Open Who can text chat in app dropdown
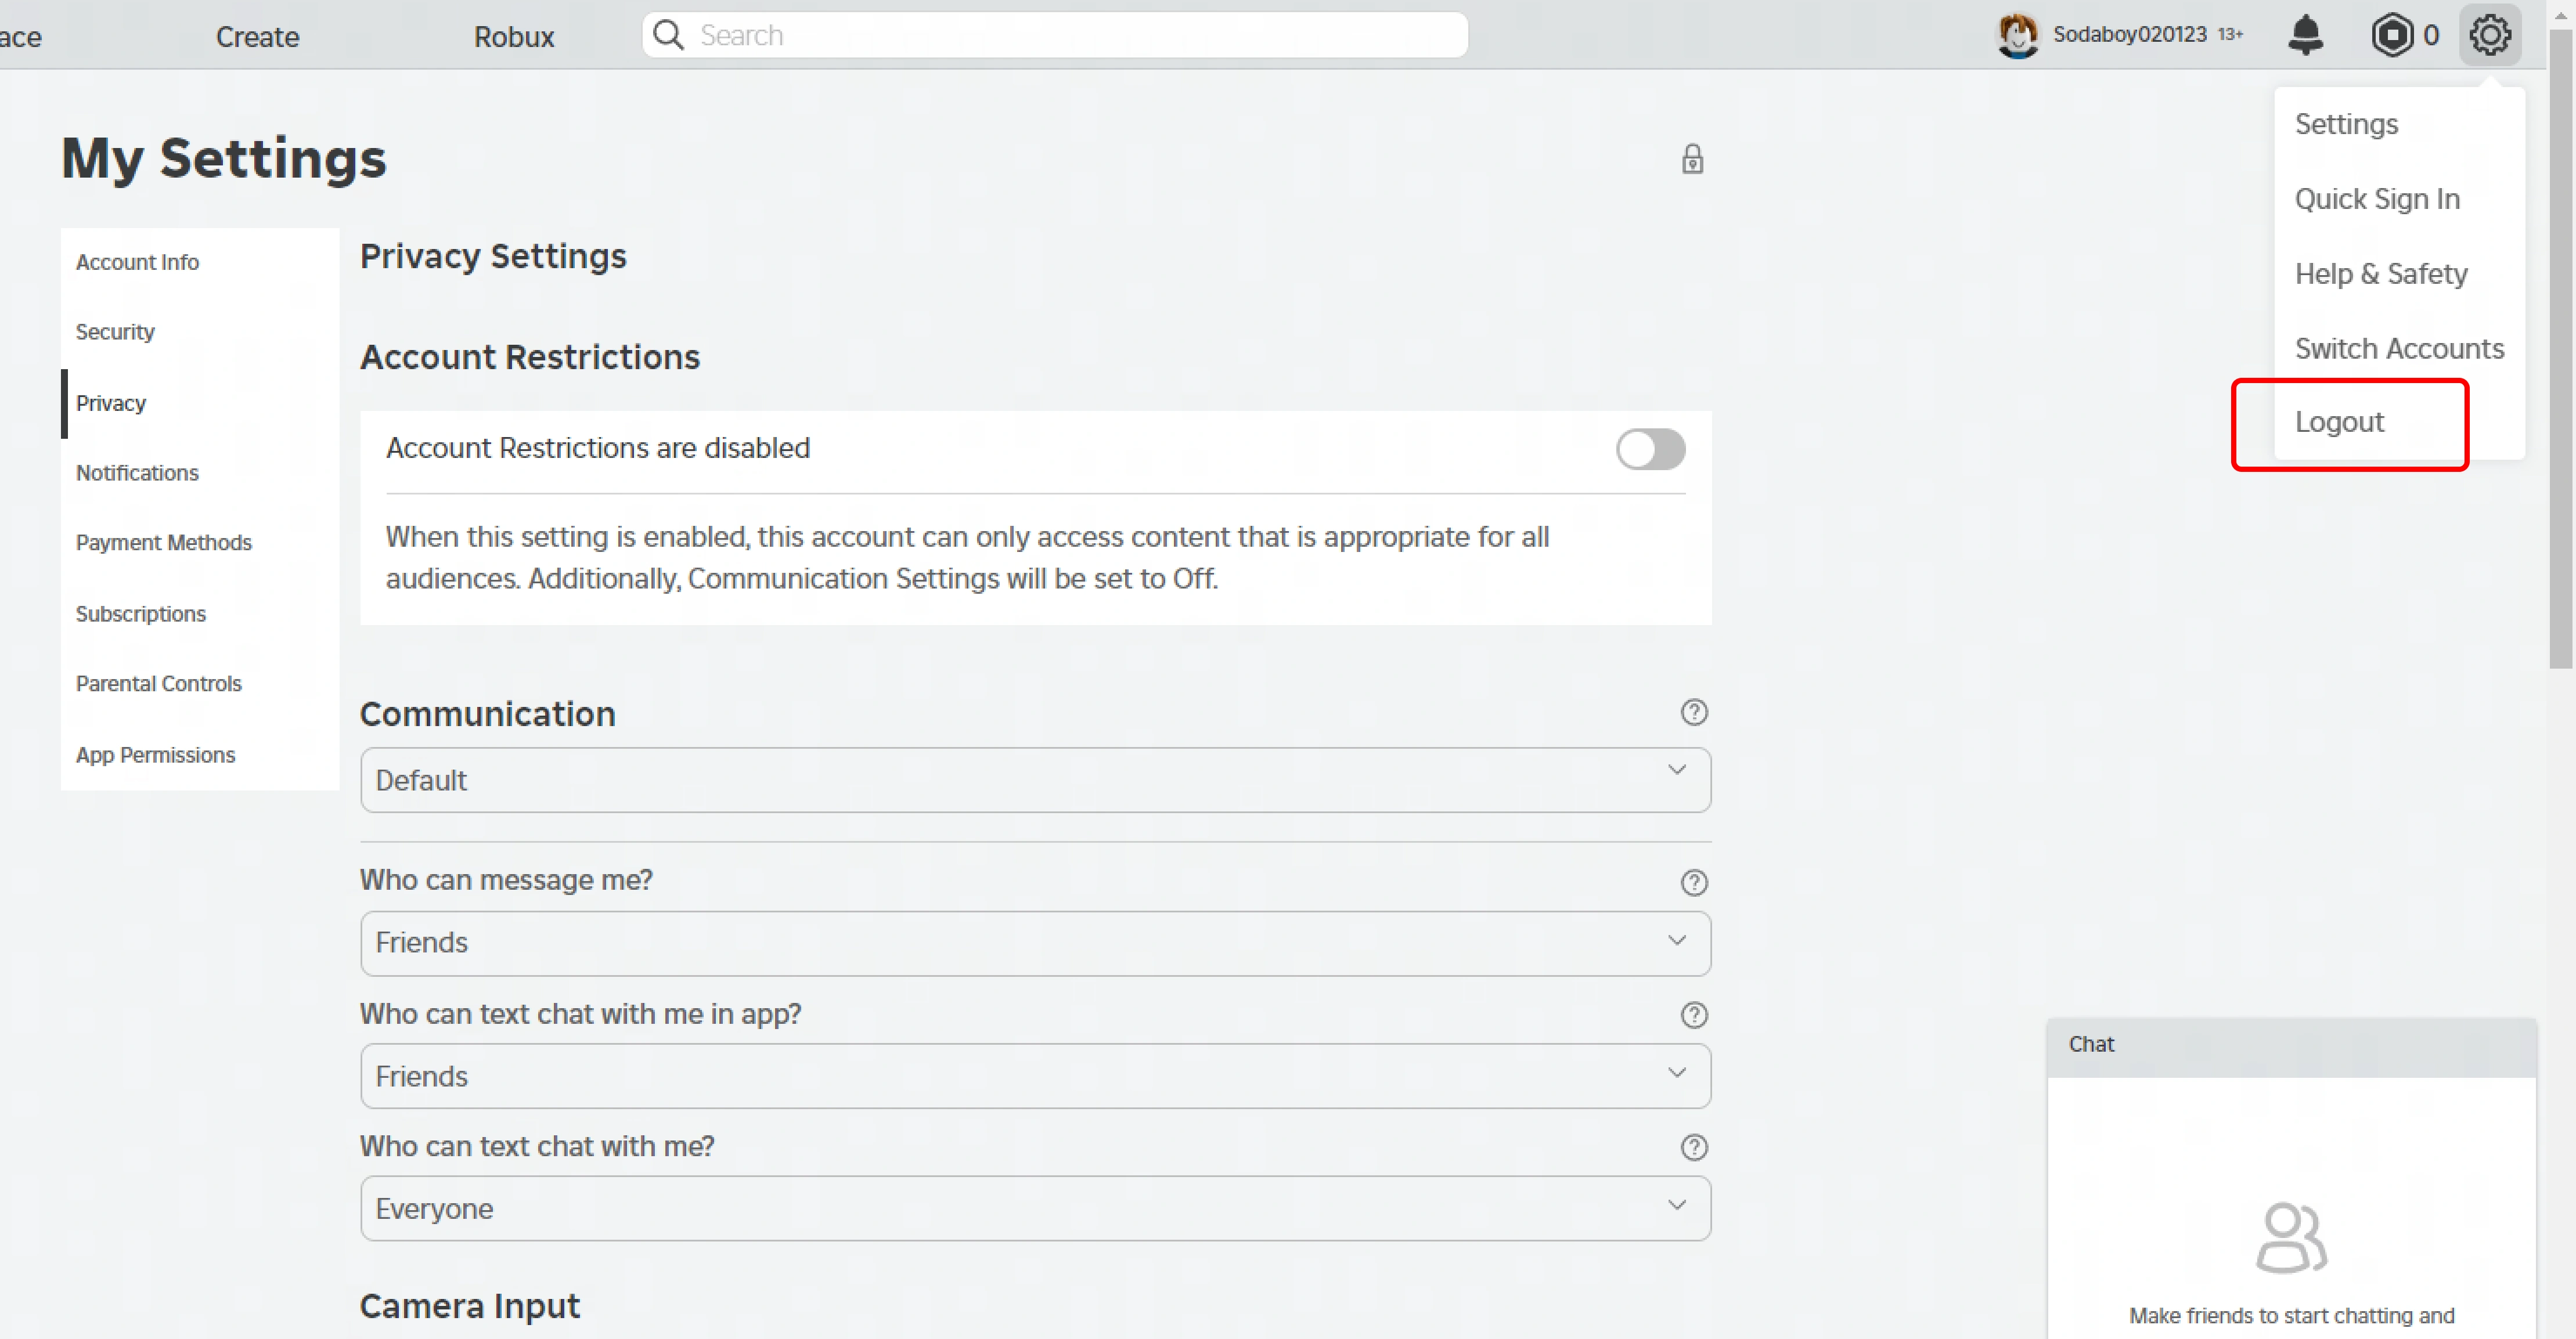 pos(1035,1076)
